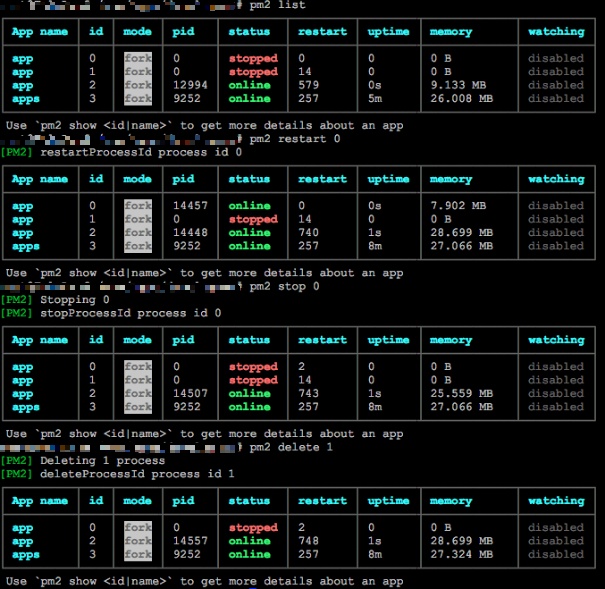Click memory 28.699 MB in the pid 14557 row
The image size is (605, 589).
tap(462, 541)
